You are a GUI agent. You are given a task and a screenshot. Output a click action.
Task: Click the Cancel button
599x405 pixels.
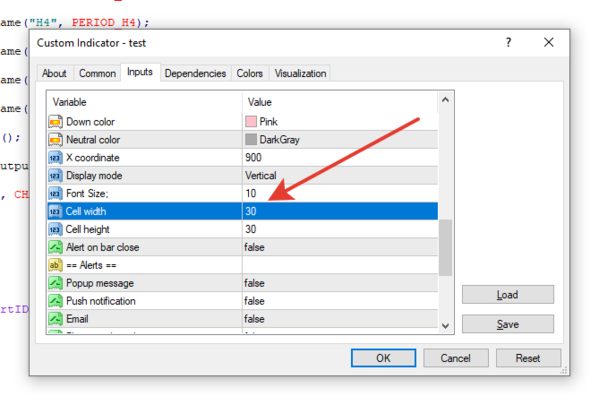(x=455, y=358)
